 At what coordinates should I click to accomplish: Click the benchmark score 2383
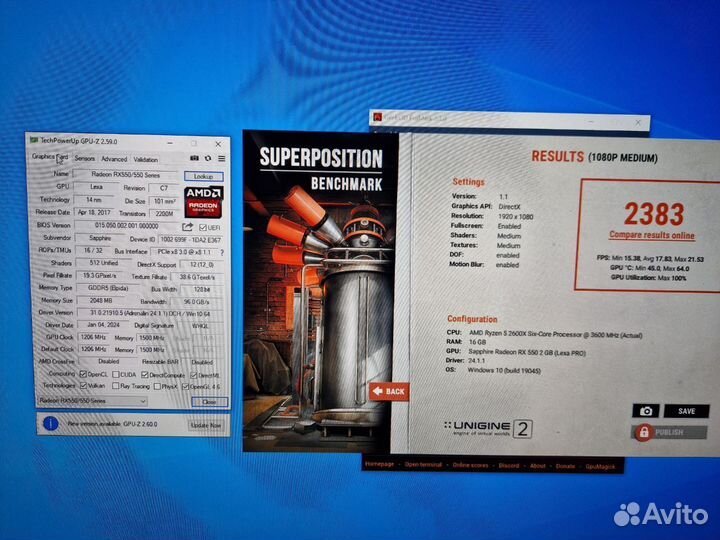654,214
